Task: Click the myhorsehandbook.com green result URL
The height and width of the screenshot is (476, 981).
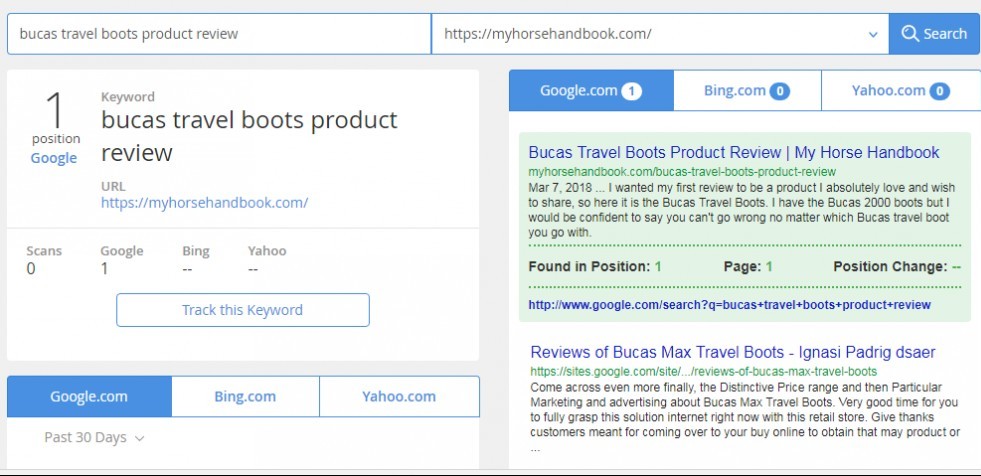Action: [x=682, y=172]
